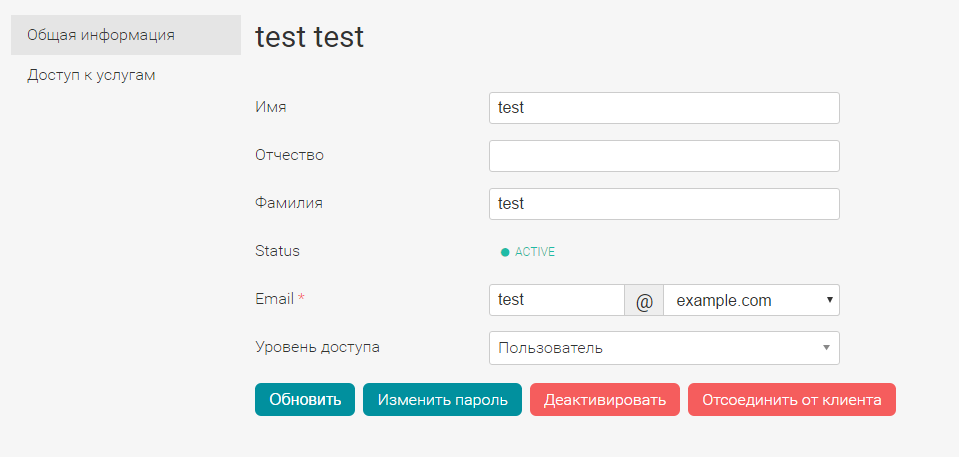Click the red asterisk beside Email
This screenshot has width=959, height=457.
pos(301,299)
